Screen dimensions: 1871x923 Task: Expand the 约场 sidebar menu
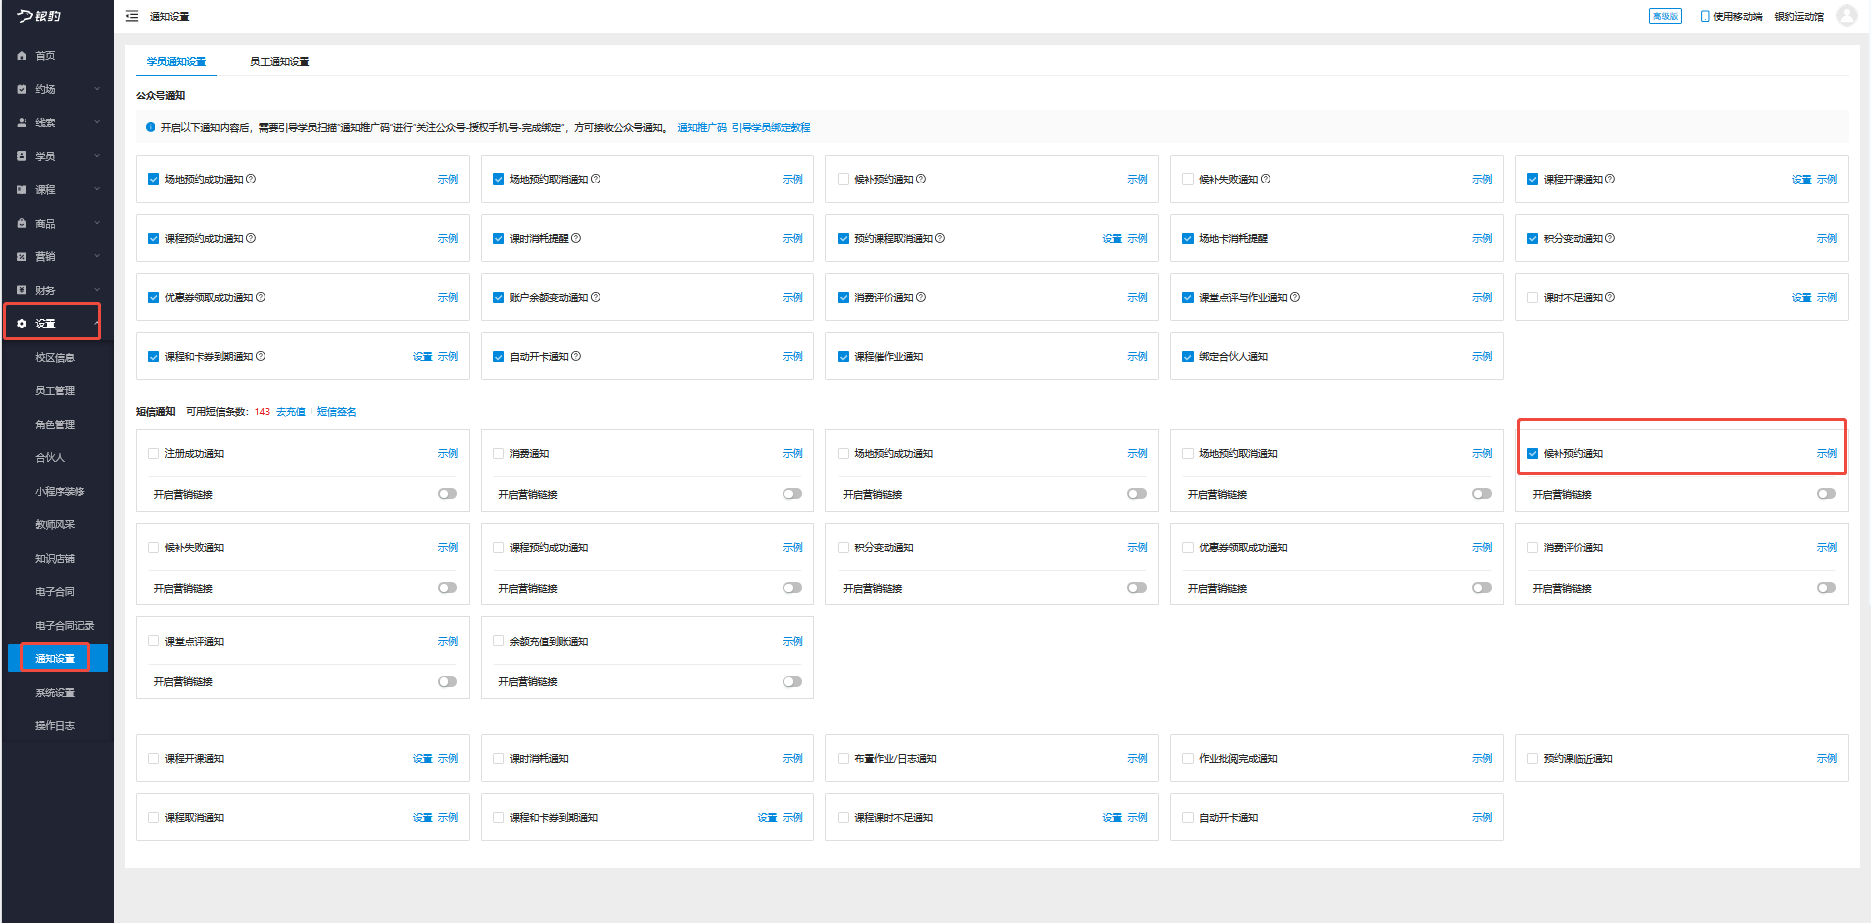(x=97, y=89)
